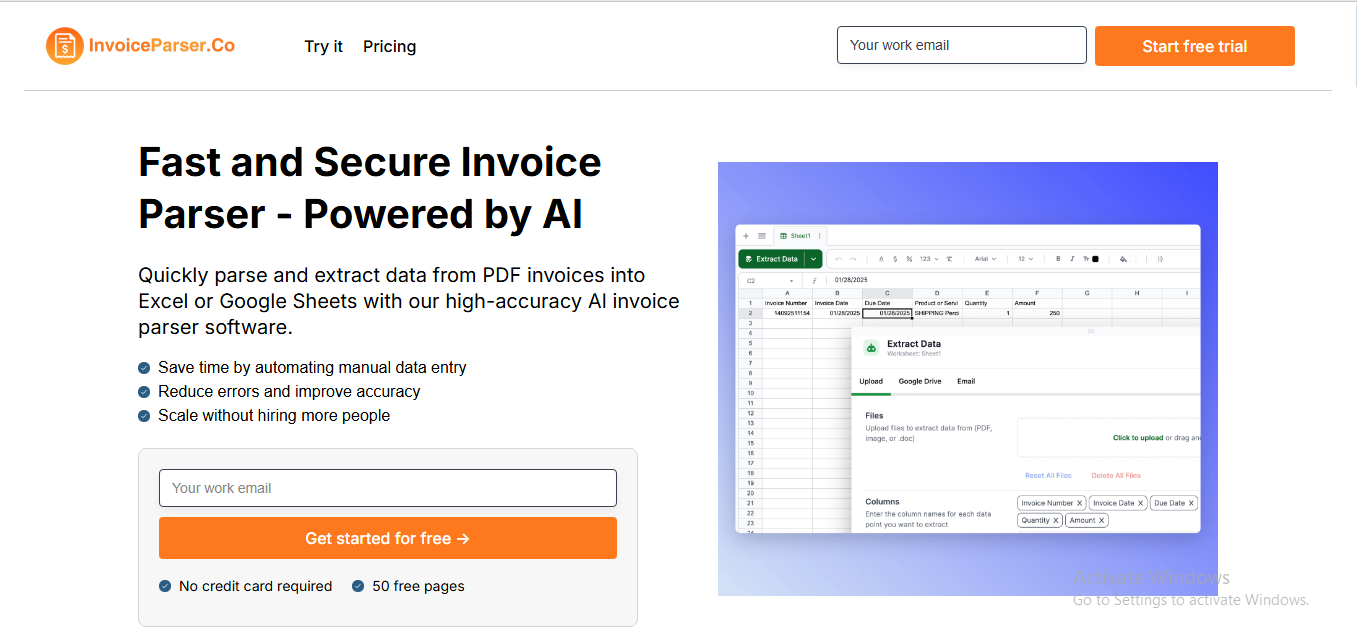Click the bold formatting icon in spreadsheet
The width and height of the screenshot is (1357, 639).
click(x=1058, y=259)
